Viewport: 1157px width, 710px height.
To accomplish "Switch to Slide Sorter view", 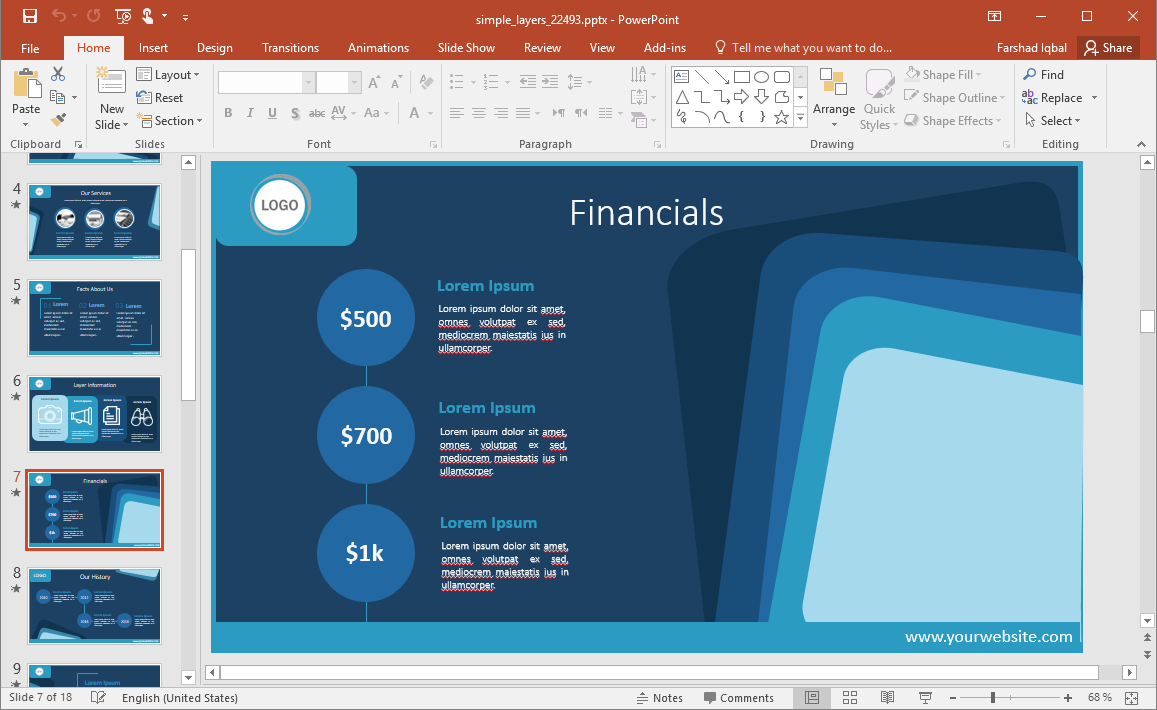I will pyautogui.click(x=850, y=697).
